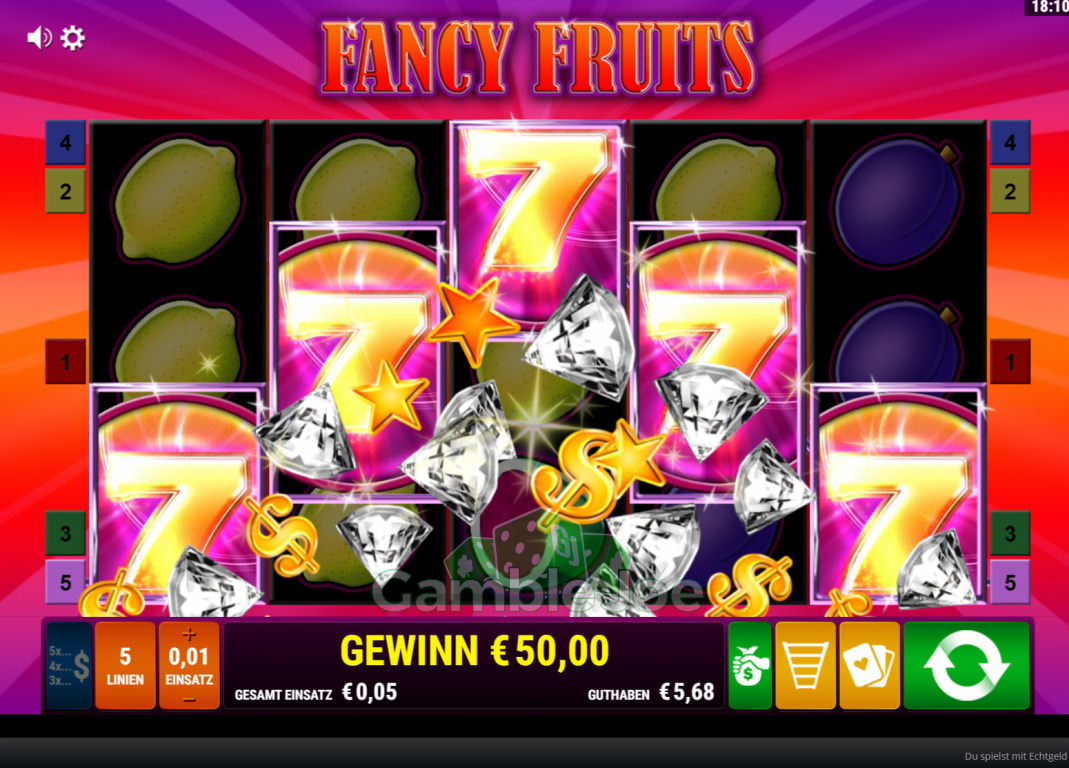Select payline 2 marker on left side
Screen dimensions: 1069x768
tap(65, 192)
